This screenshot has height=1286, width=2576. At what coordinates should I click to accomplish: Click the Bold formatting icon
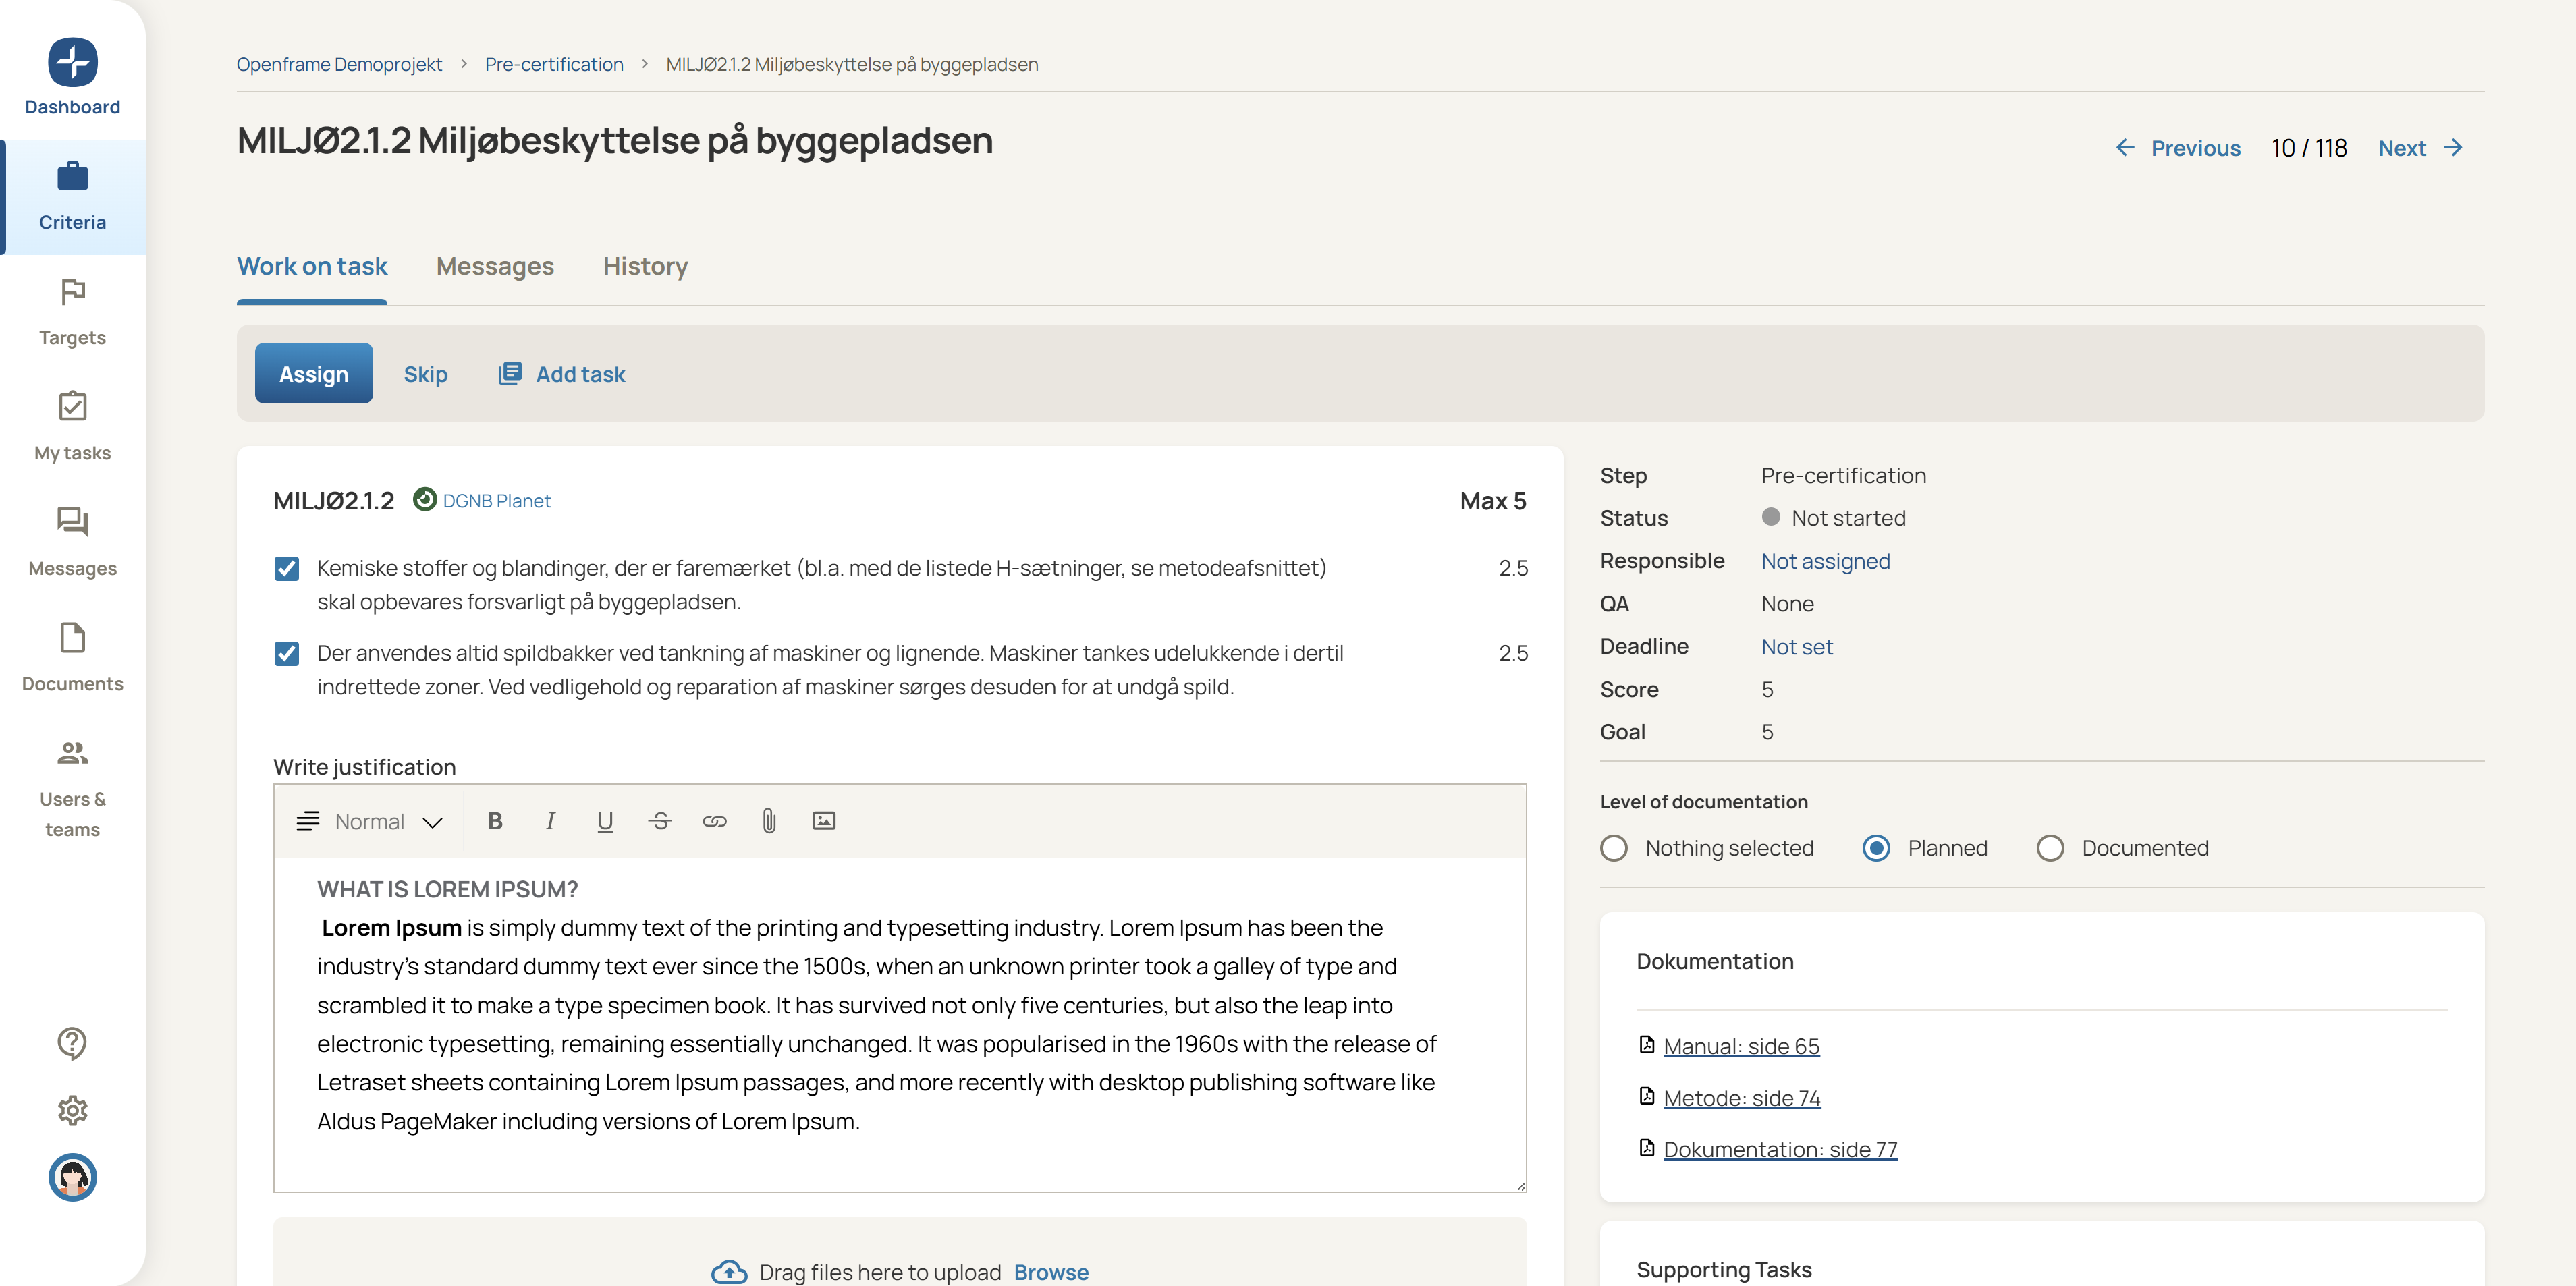tap(494, 821)
